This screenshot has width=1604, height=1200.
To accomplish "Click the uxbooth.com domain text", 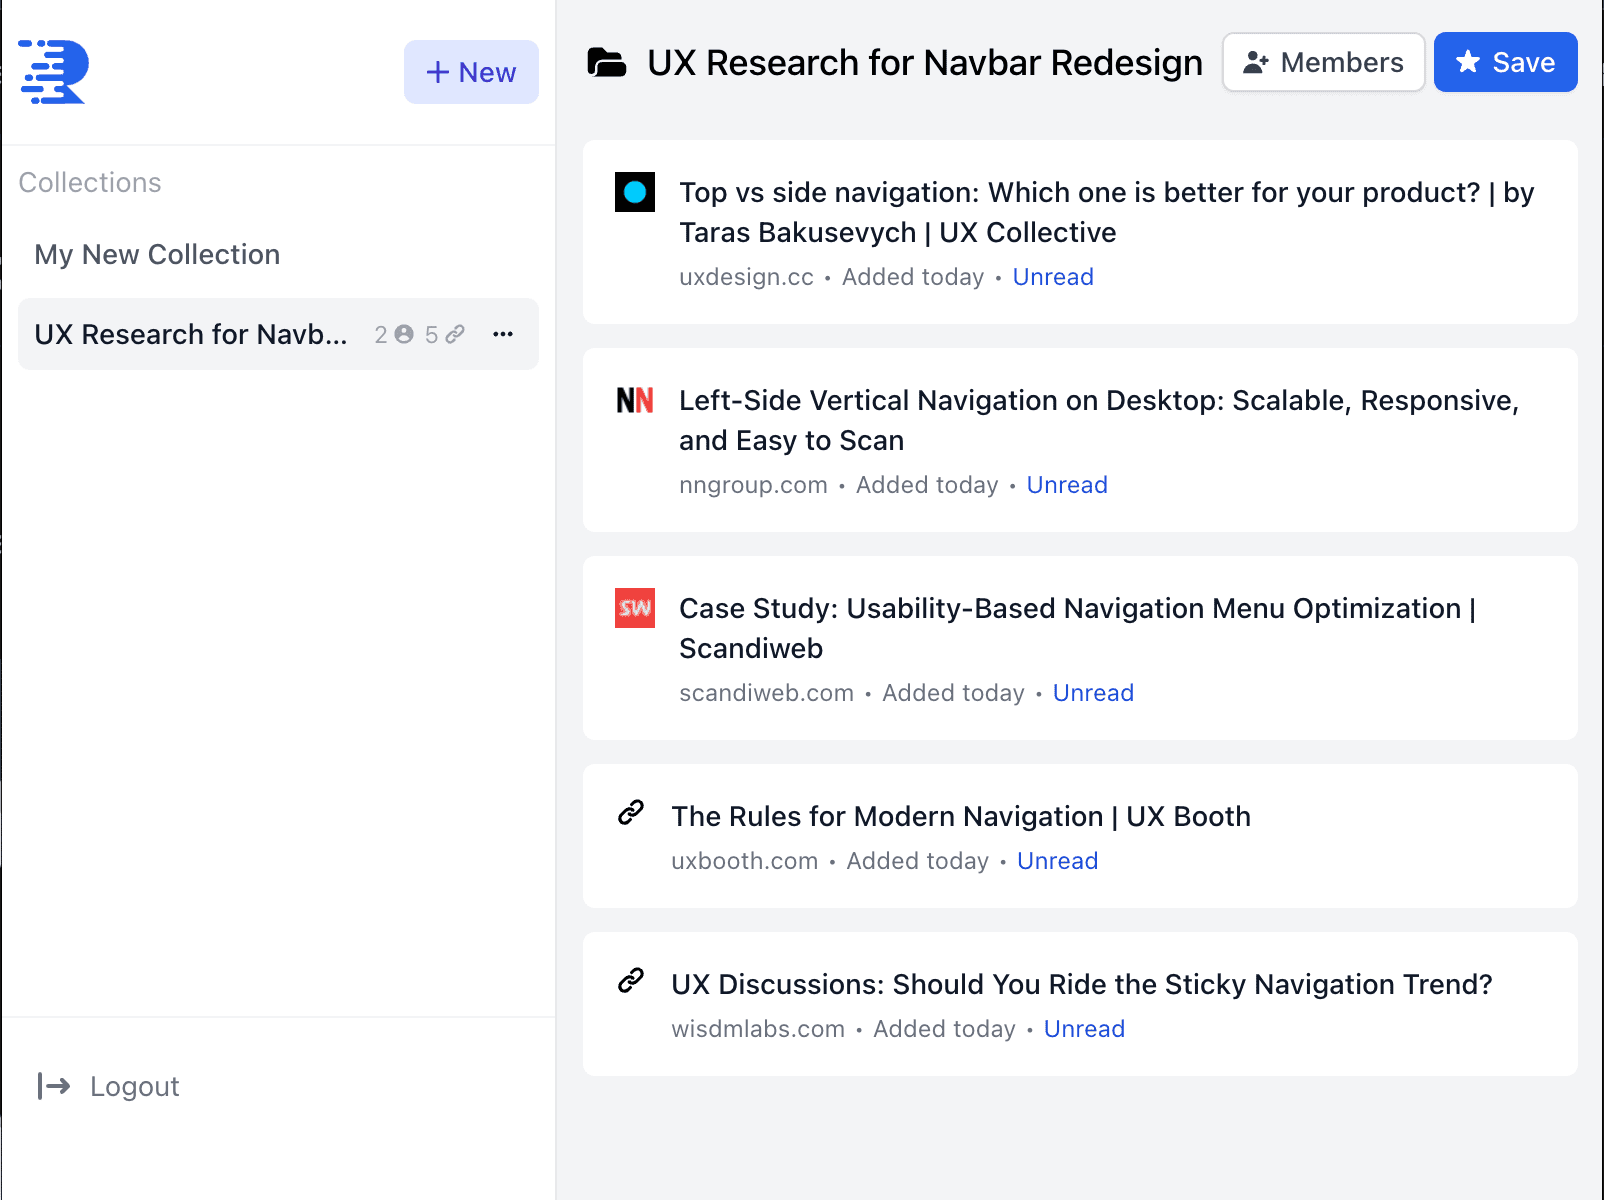I will coord(744,861).
